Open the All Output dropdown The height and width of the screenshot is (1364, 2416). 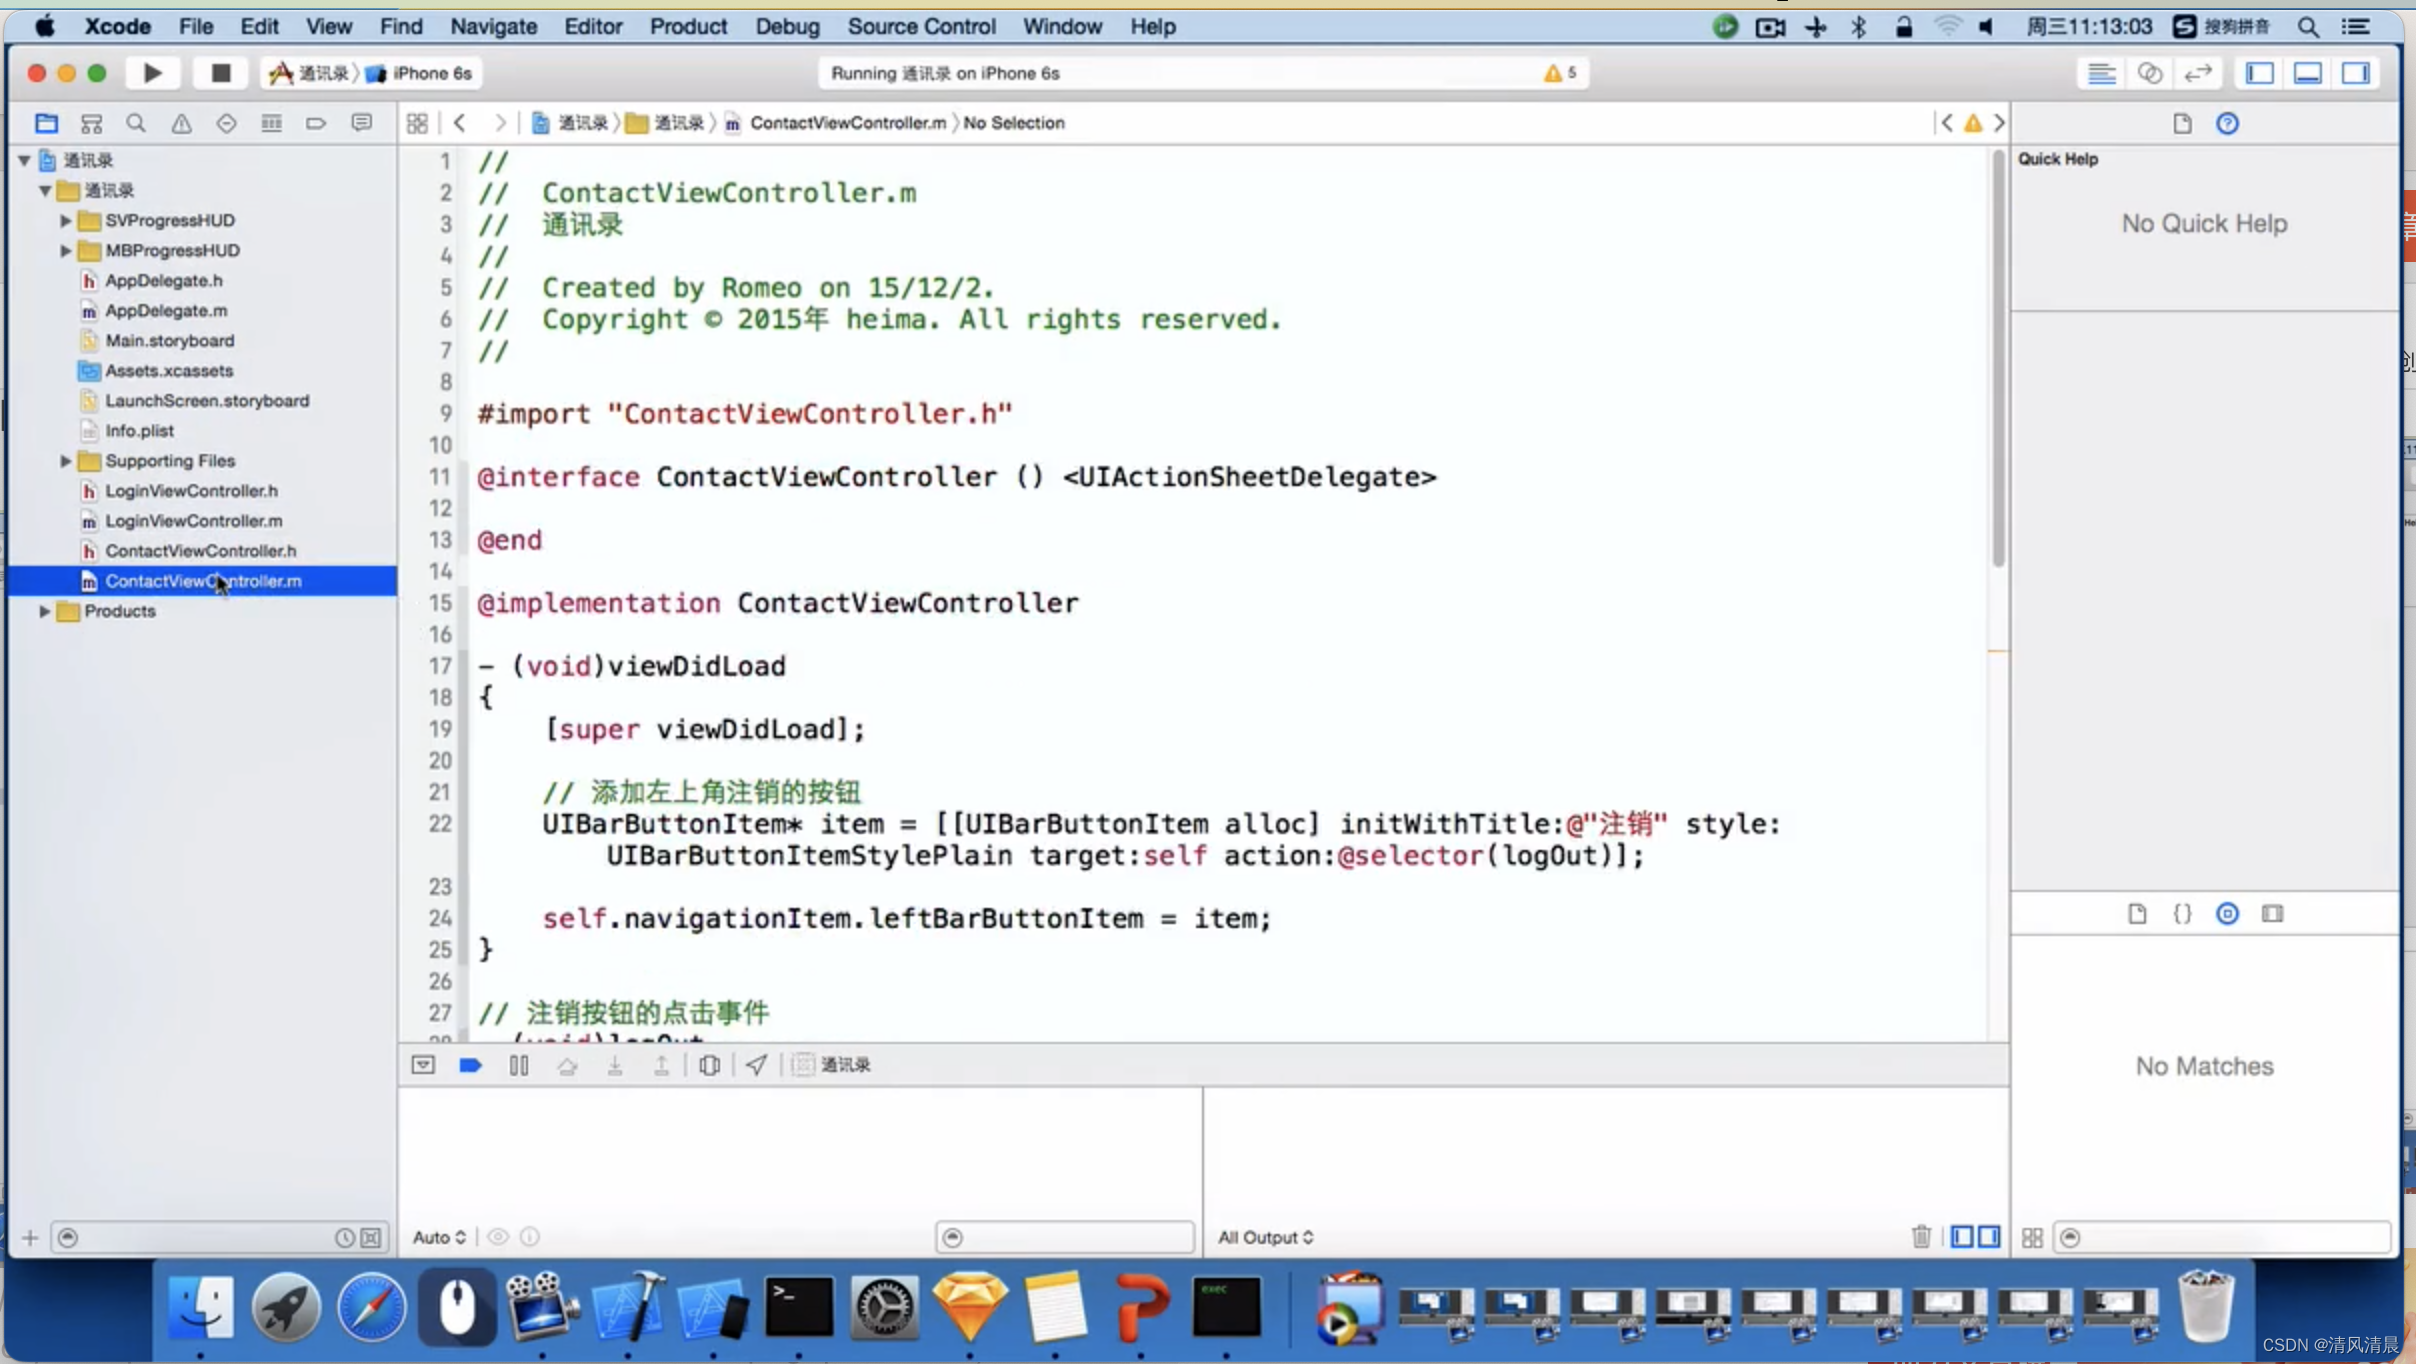point(1265,1237)
